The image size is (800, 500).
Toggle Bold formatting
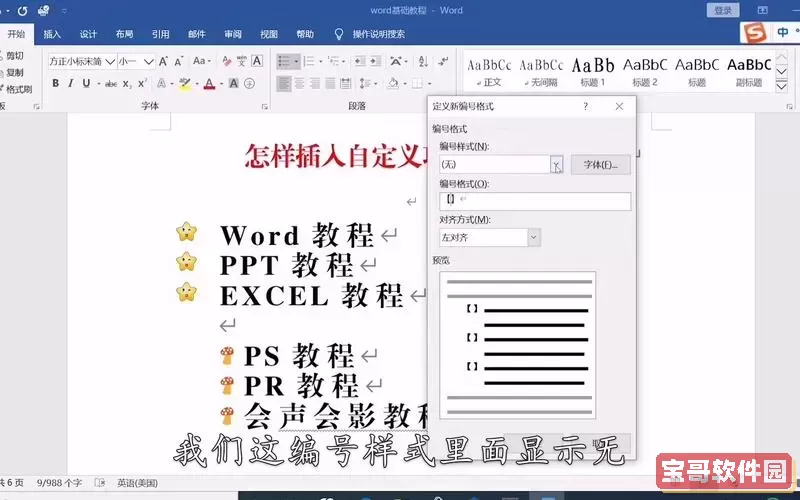(x=56, y=83)
